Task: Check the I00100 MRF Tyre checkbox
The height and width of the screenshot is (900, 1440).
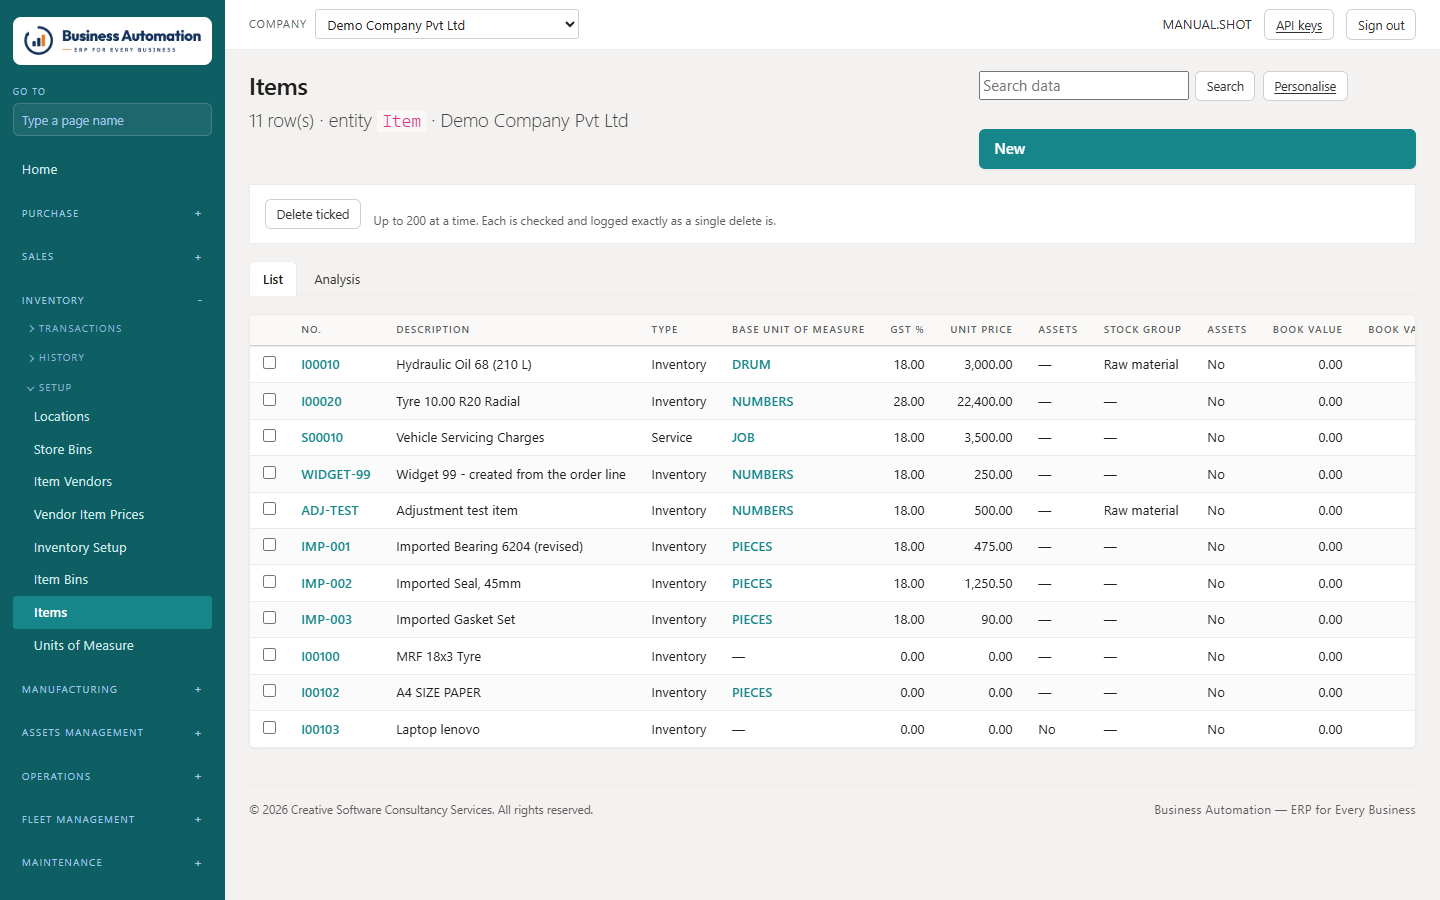Action: pos(269,654)
